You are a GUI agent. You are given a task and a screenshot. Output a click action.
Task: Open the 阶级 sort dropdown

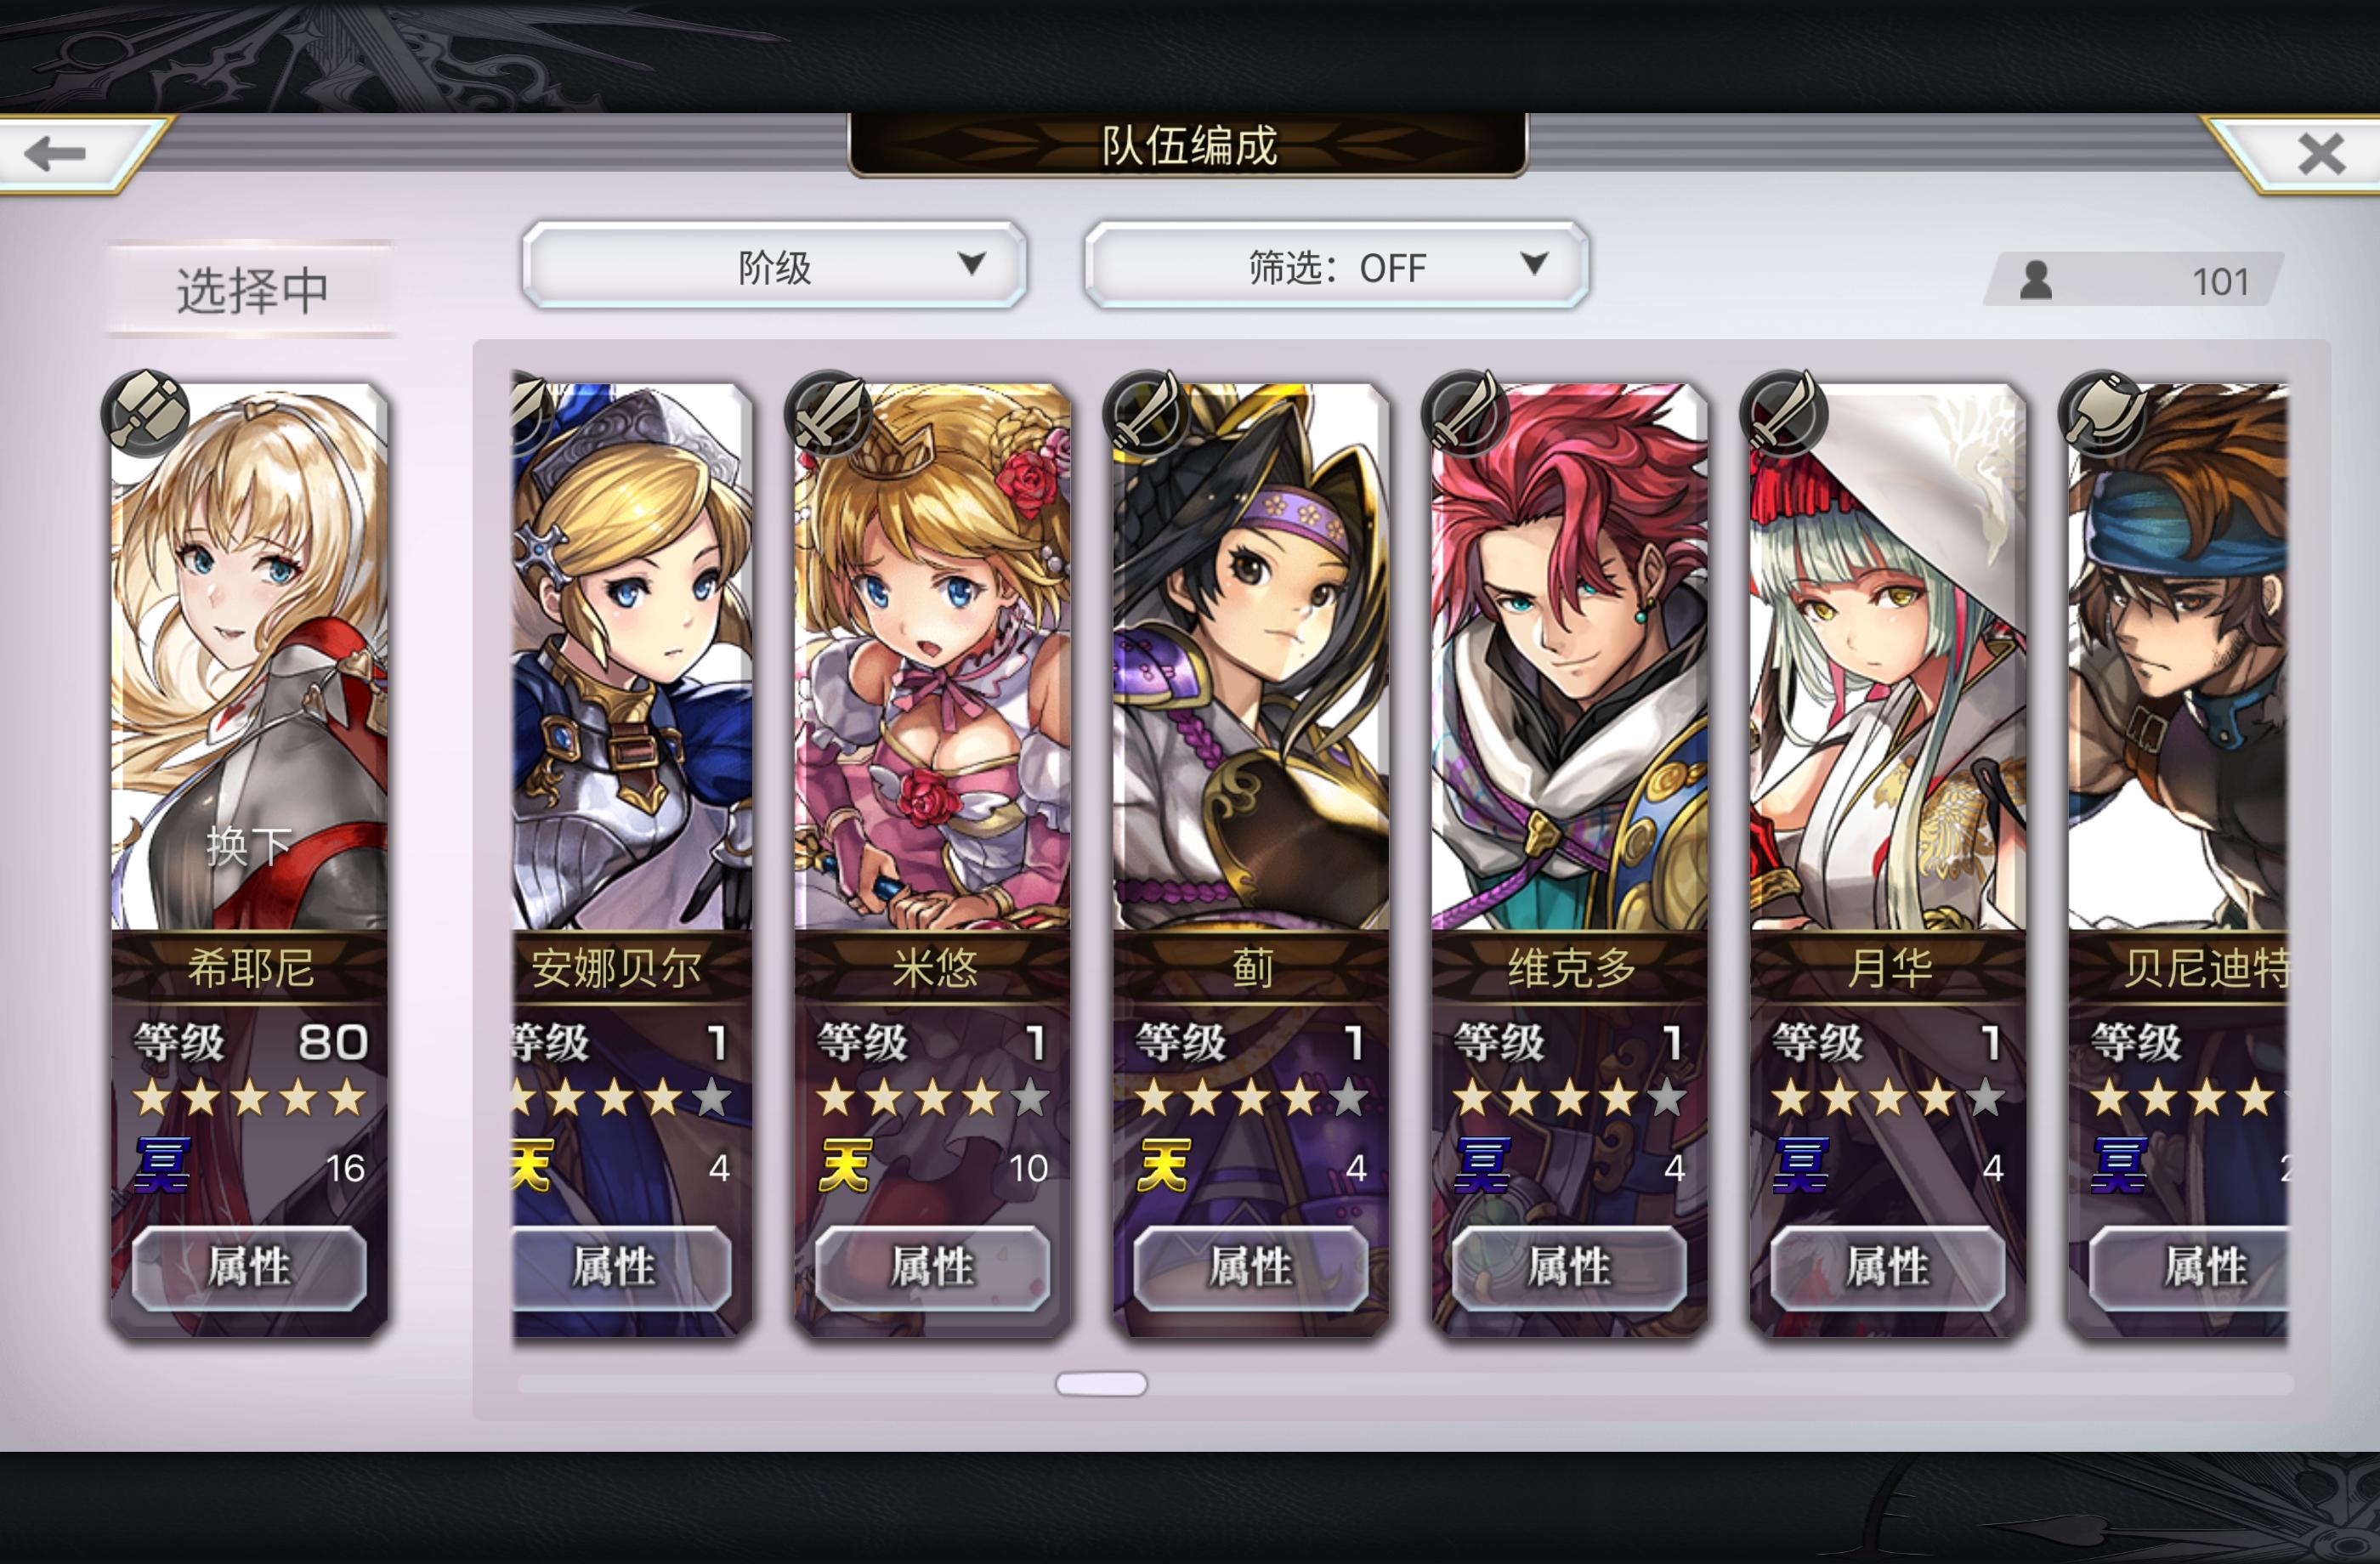774,266
